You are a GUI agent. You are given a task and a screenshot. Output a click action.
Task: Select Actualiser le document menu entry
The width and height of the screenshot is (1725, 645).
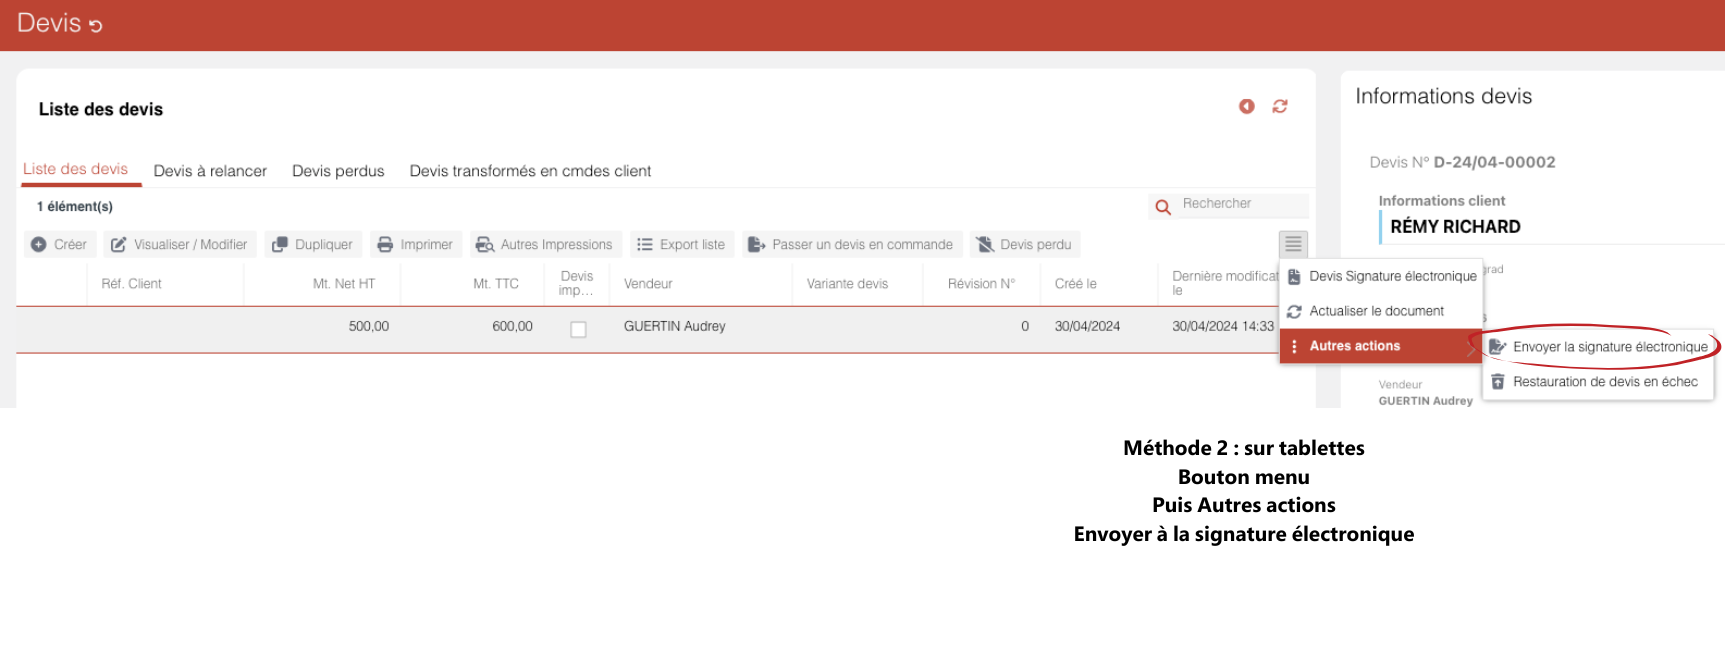point(1381,311)
